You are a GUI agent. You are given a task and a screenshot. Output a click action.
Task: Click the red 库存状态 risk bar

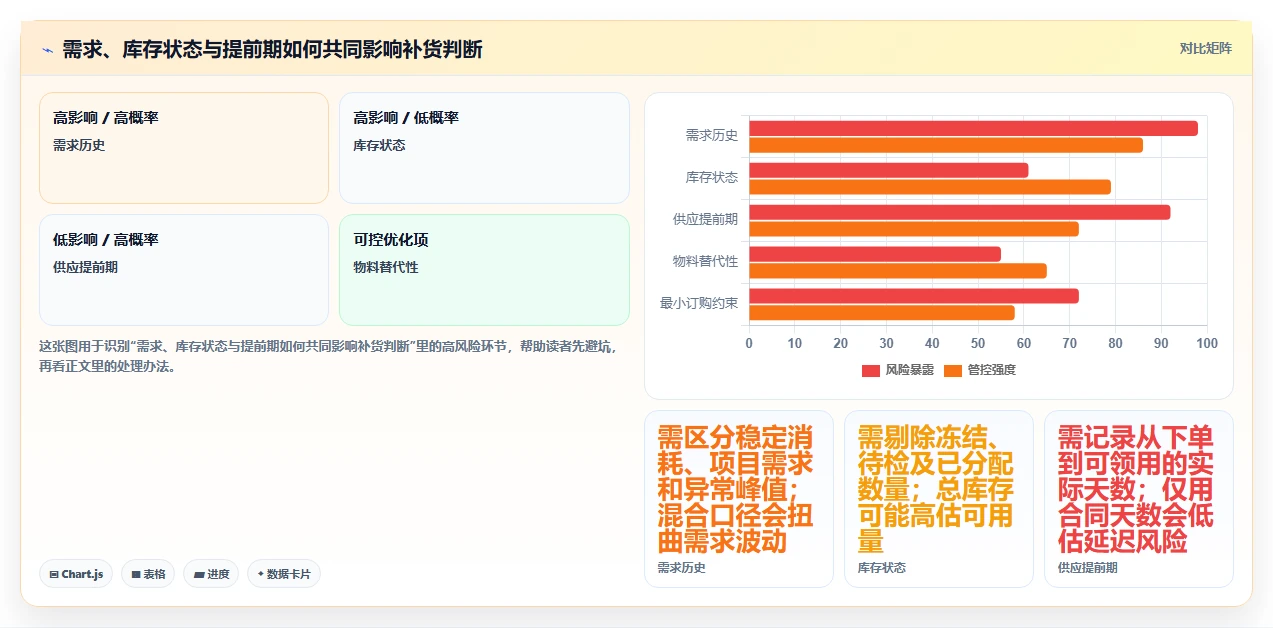click(x=889, y=170)
